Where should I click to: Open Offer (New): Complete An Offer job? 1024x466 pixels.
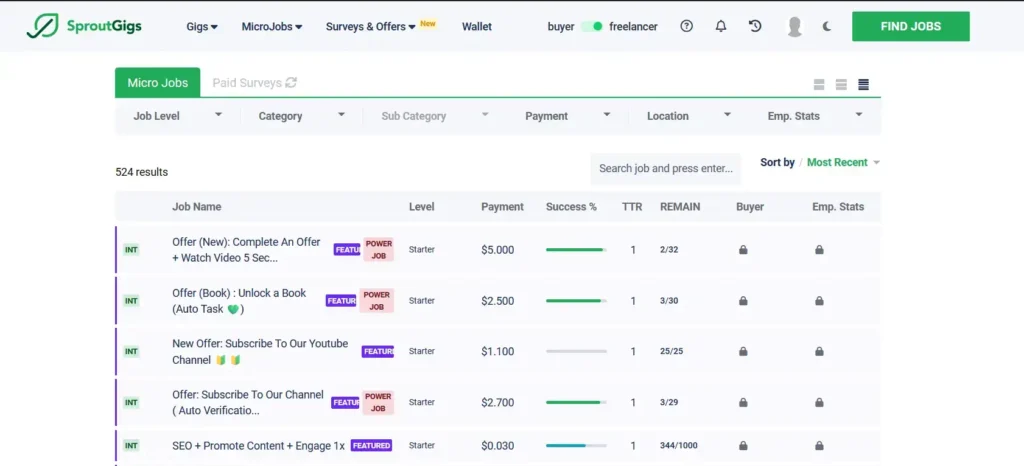click(x=246, y=249)
